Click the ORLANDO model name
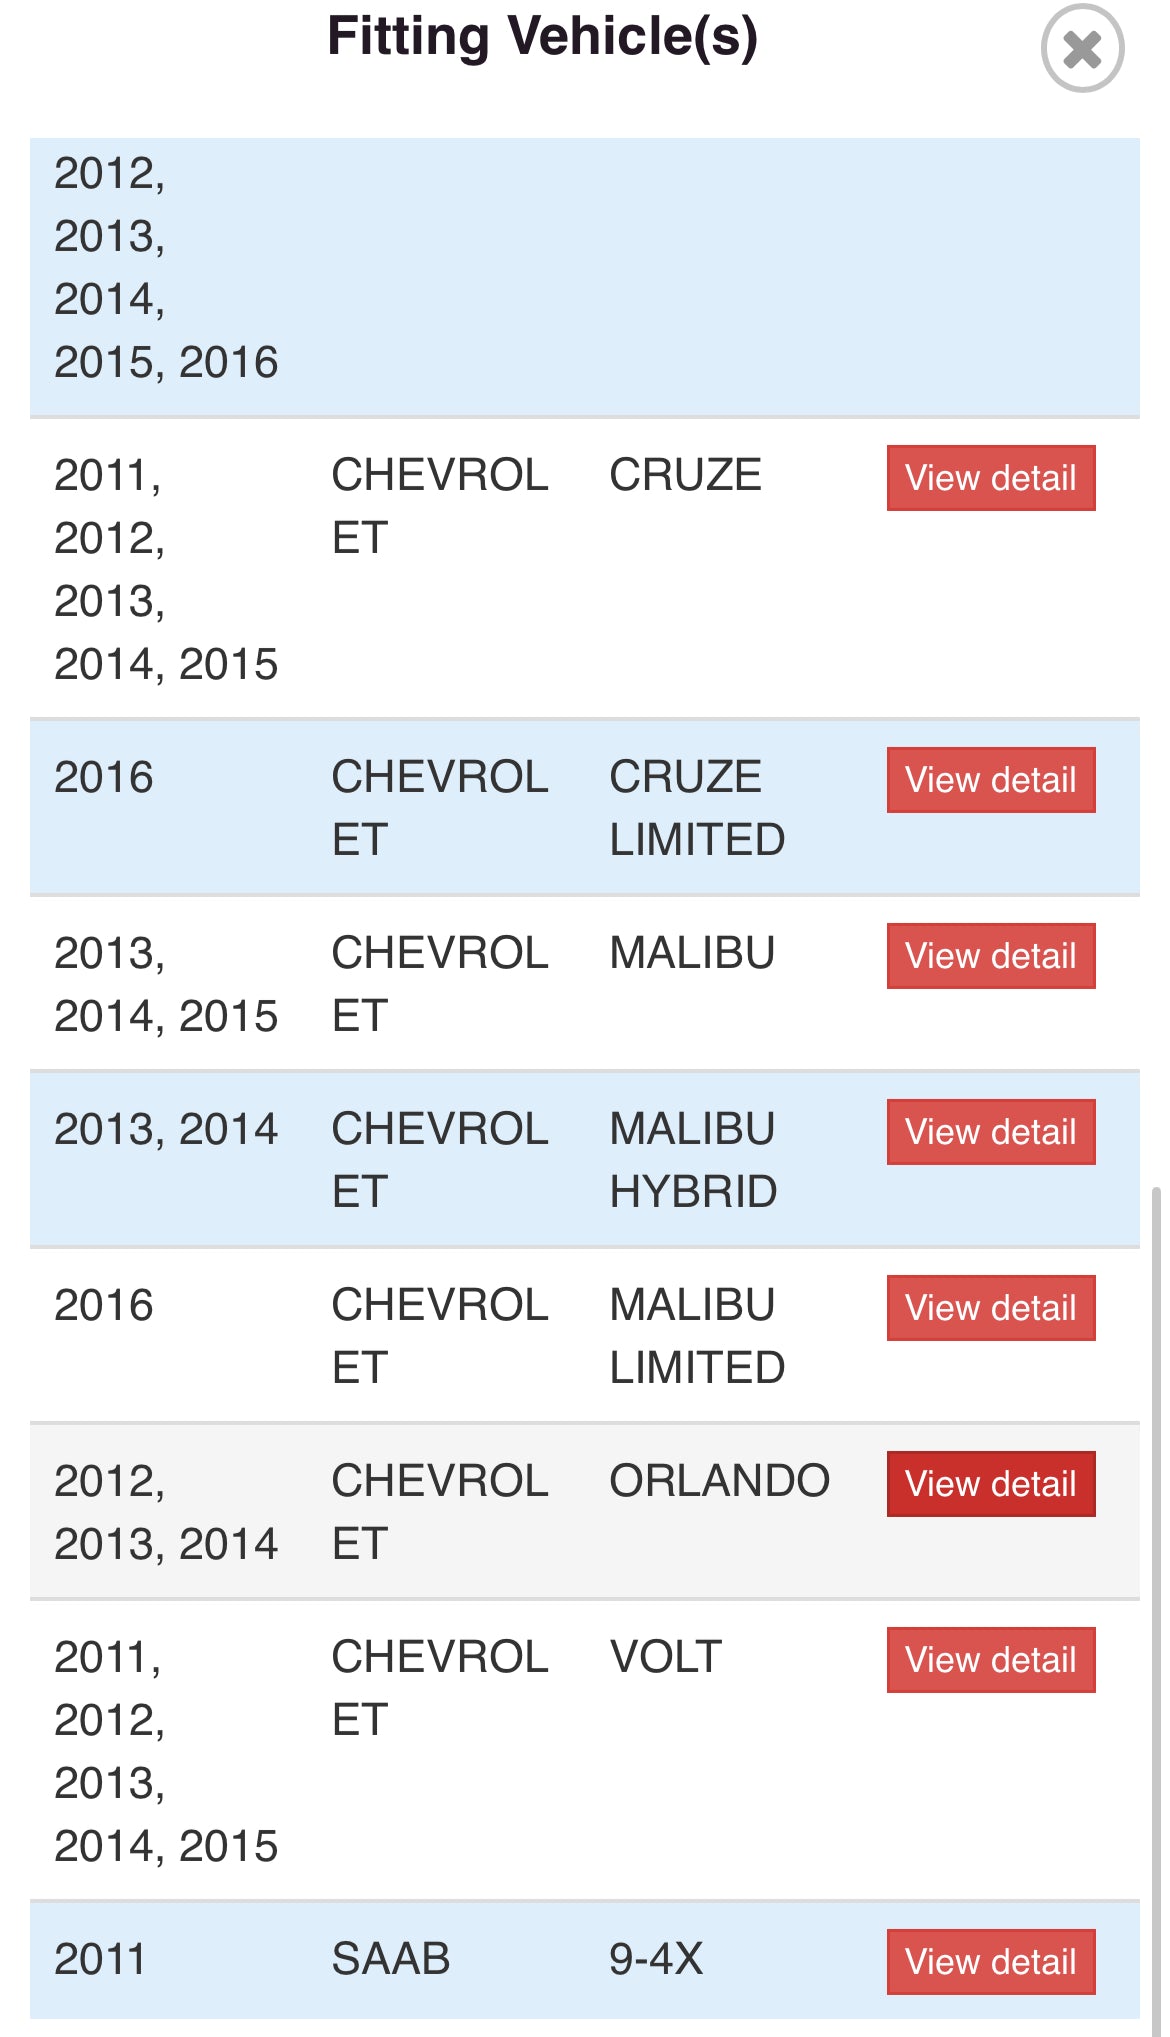This screenshot has width=1170, height=2037. pyautogui.click(x=719, y=1481)
